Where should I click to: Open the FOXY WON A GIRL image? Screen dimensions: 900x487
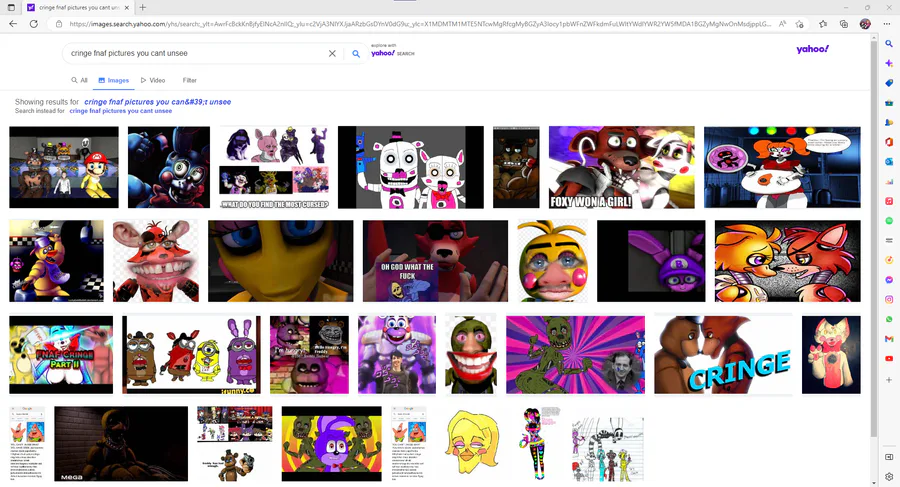622,167
